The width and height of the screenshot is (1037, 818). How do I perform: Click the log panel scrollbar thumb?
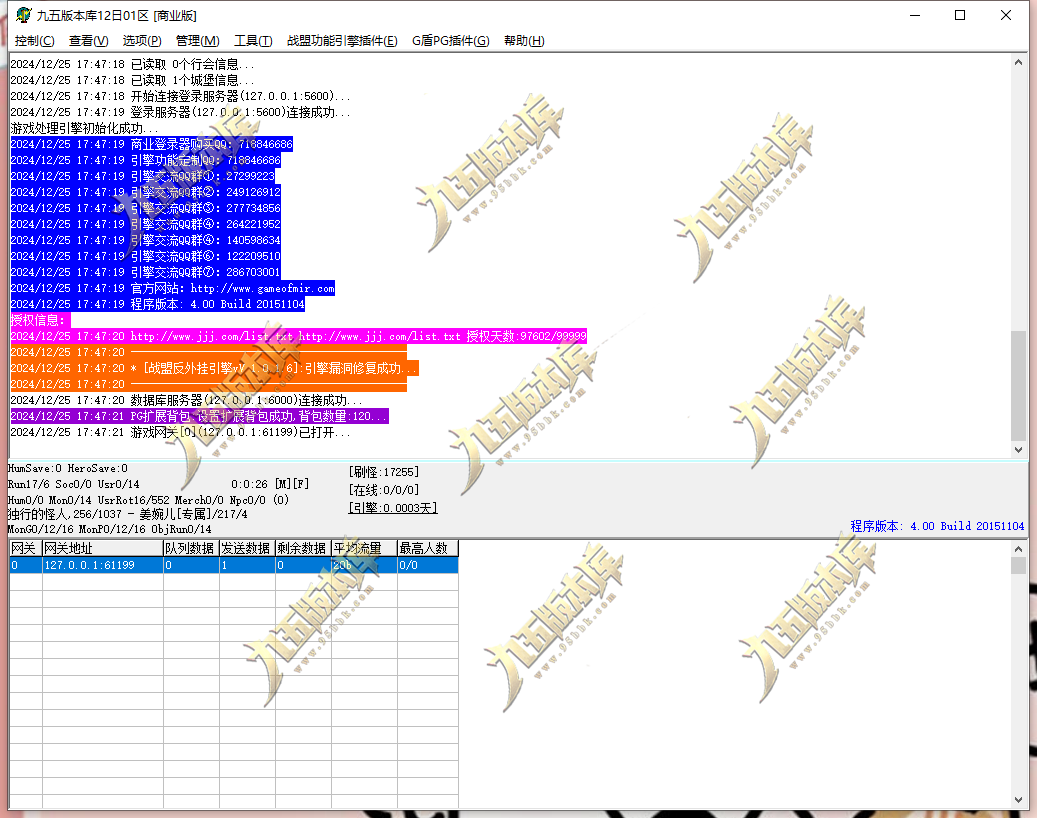tap(1018, 385)
